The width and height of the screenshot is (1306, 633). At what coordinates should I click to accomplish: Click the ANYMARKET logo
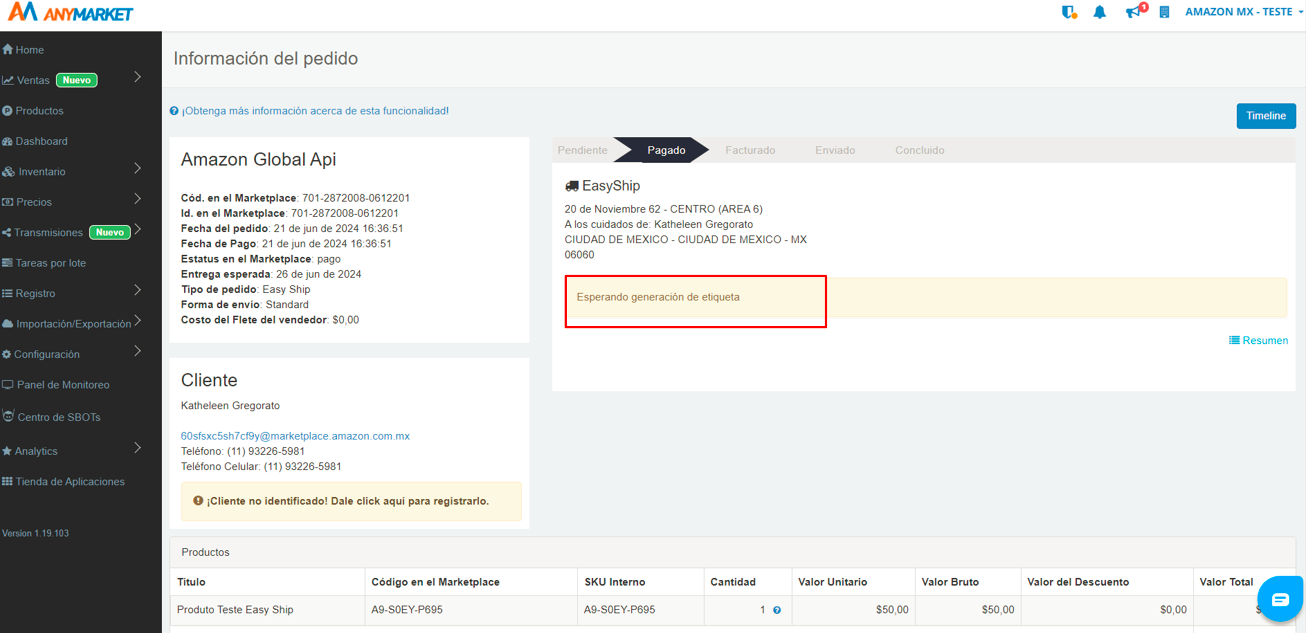[x=70, y=12]
